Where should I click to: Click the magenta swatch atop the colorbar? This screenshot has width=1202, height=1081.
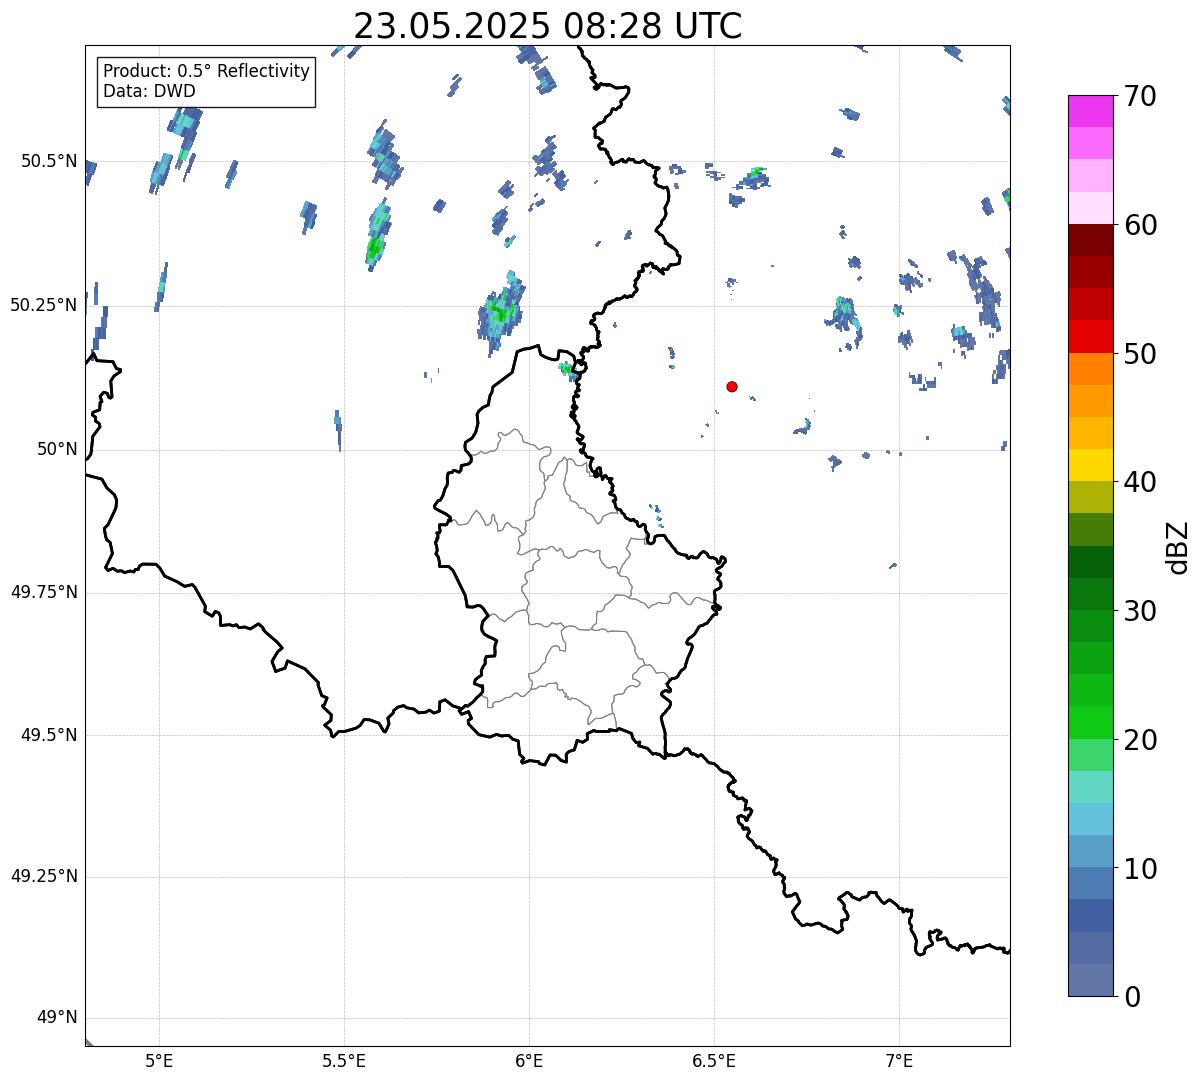(x=1091, y=111)
